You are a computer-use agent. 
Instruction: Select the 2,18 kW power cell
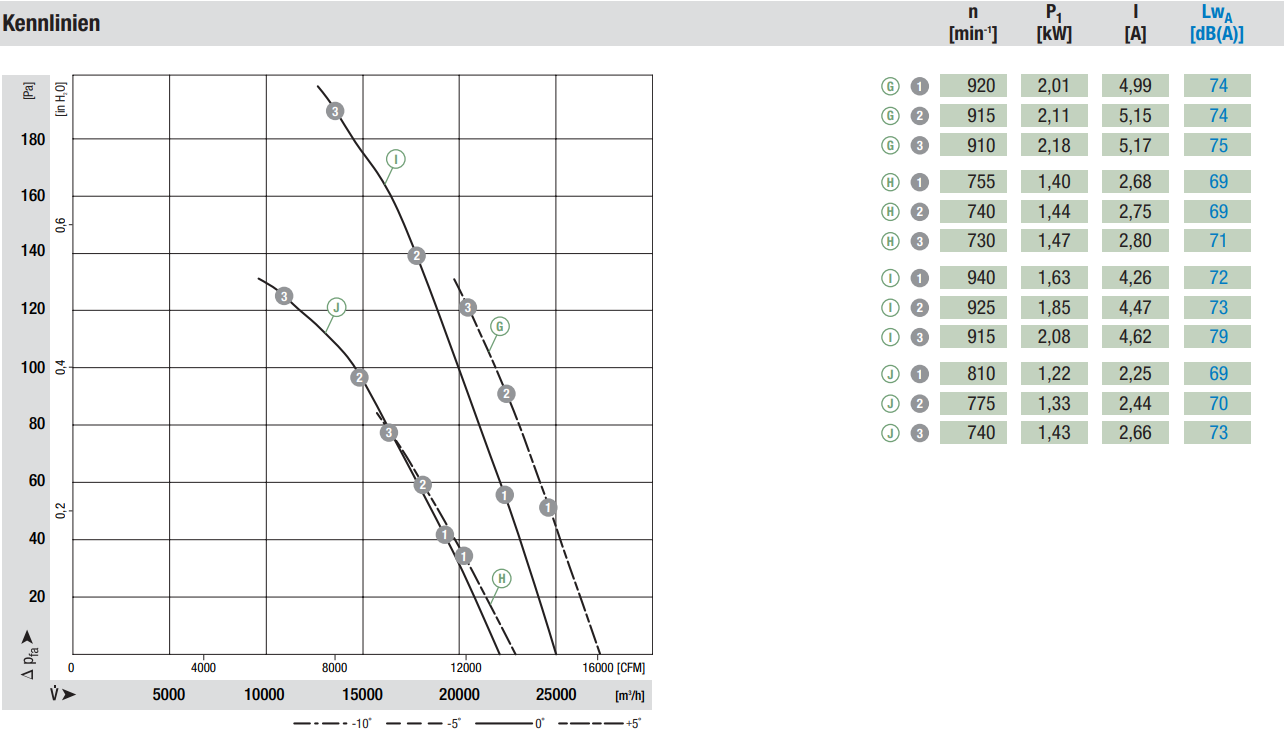1054,146
